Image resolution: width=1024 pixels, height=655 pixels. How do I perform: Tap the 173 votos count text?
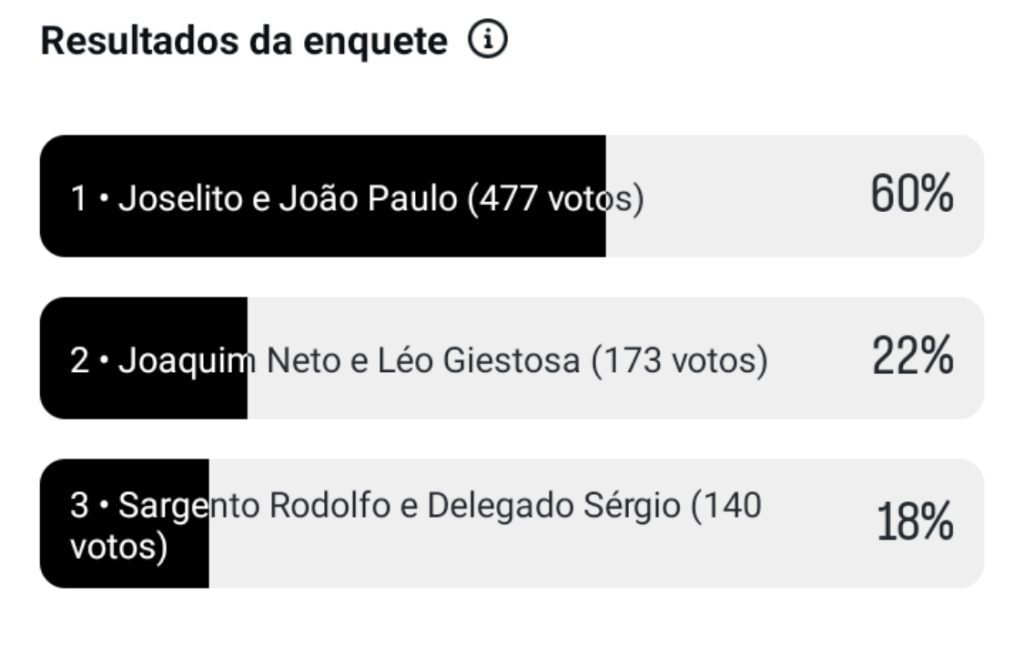click(679, 360)
